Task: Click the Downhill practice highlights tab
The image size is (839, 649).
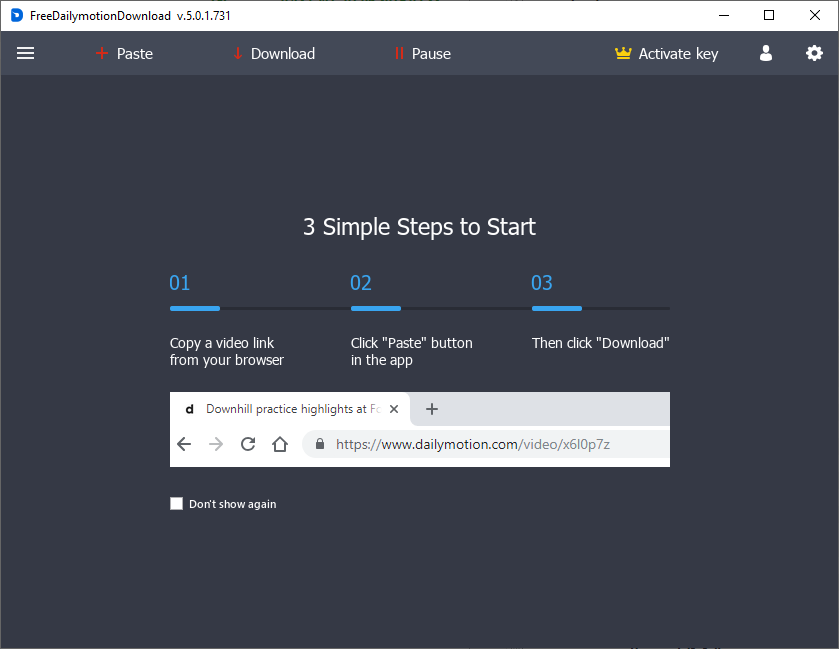Action: [x=289, y=409]
